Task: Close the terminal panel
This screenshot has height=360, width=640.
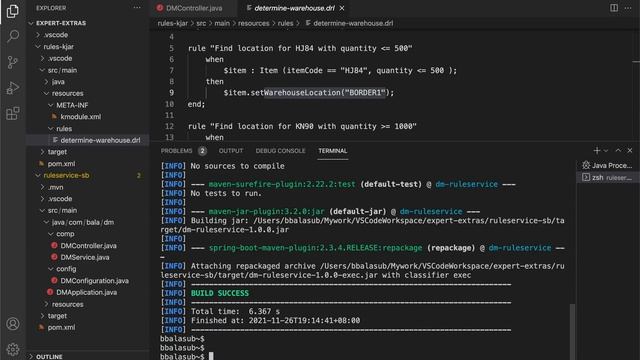Action: pyautogui.click(x=630, y=151)
